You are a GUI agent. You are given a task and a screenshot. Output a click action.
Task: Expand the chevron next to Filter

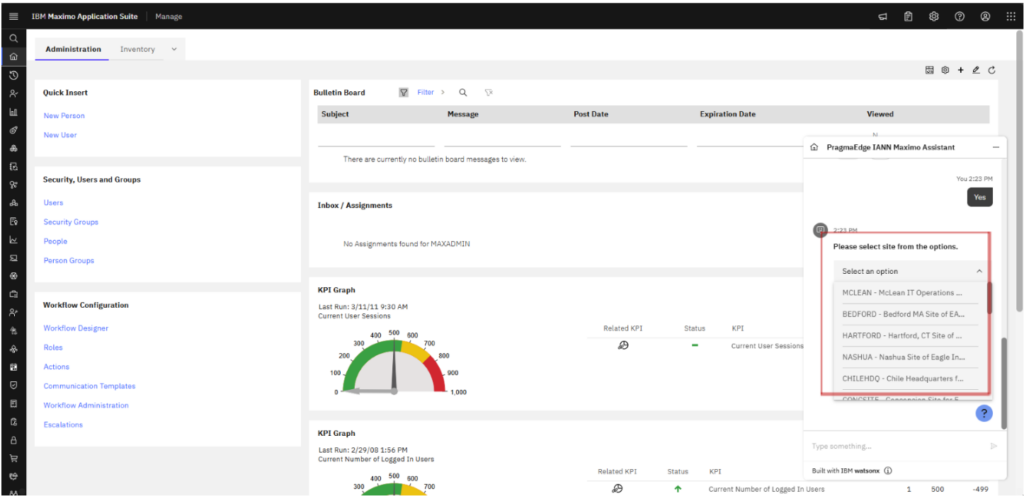pyautogui.click(x=442, y=93)
